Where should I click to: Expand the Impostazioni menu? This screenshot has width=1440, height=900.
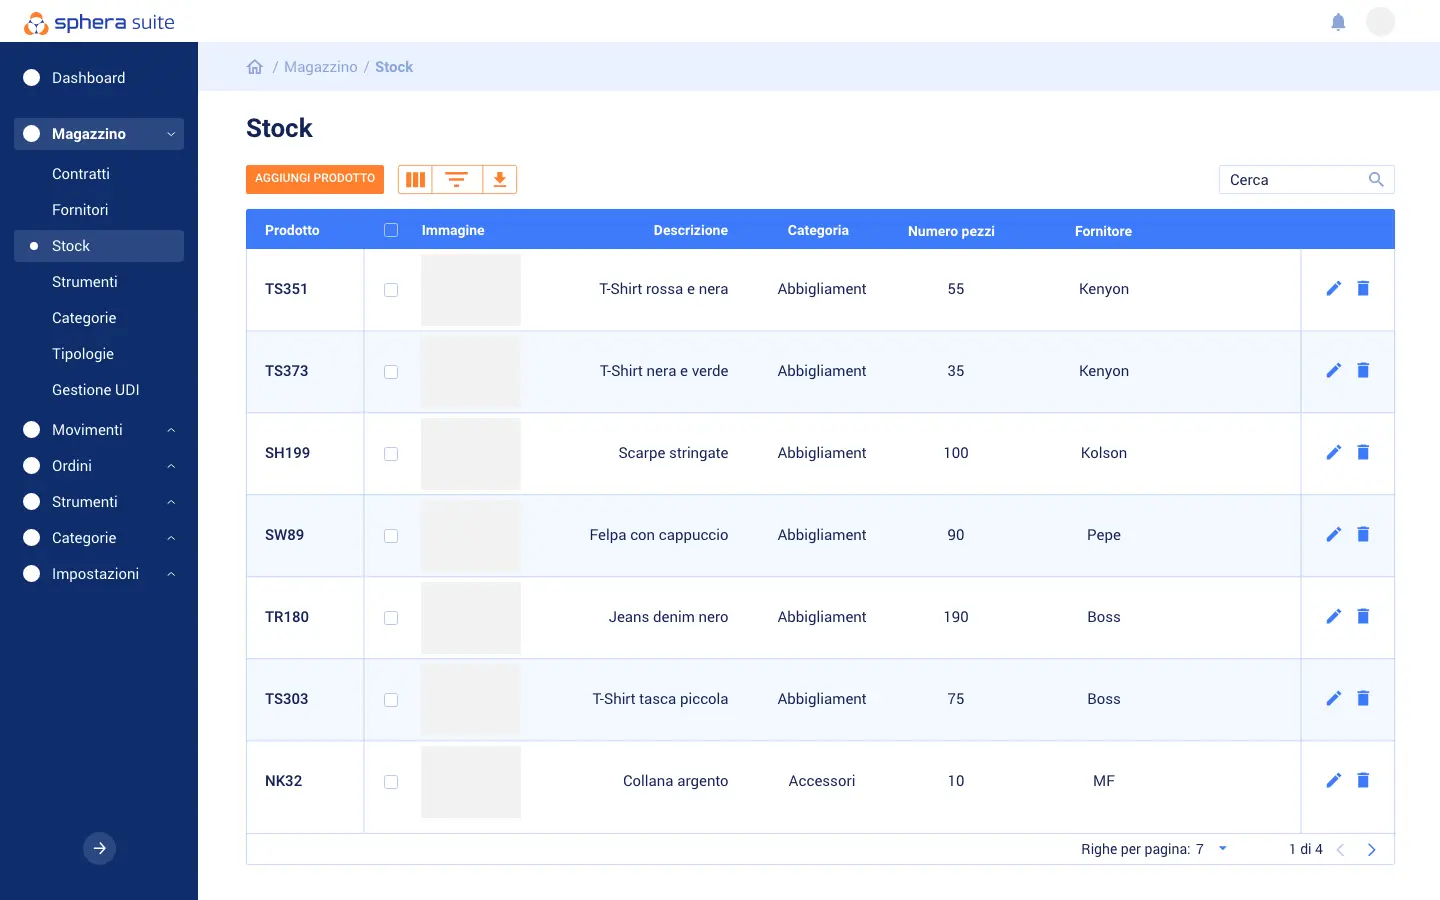click(99, 574)
